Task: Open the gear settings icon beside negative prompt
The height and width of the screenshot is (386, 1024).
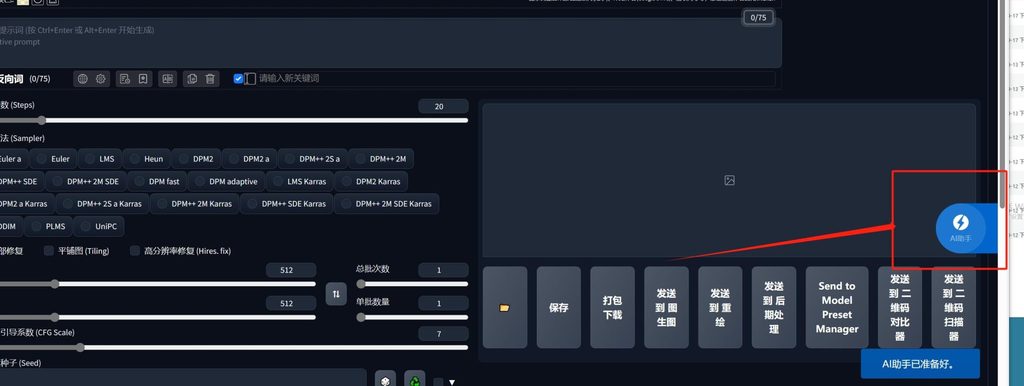Action: click(101, 79)
